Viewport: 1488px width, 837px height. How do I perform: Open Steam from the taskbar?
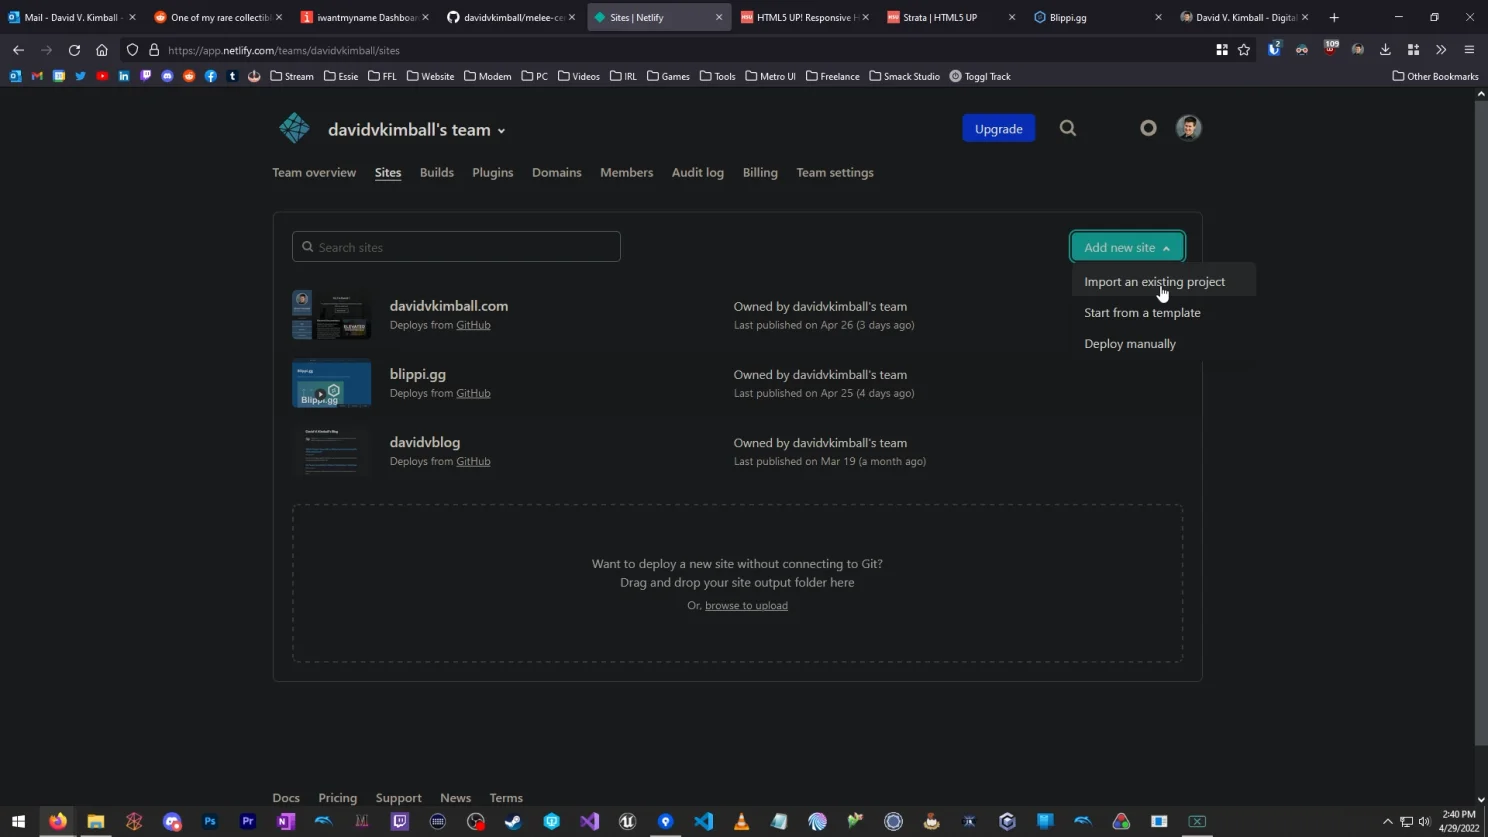click(x=513, y=822)
